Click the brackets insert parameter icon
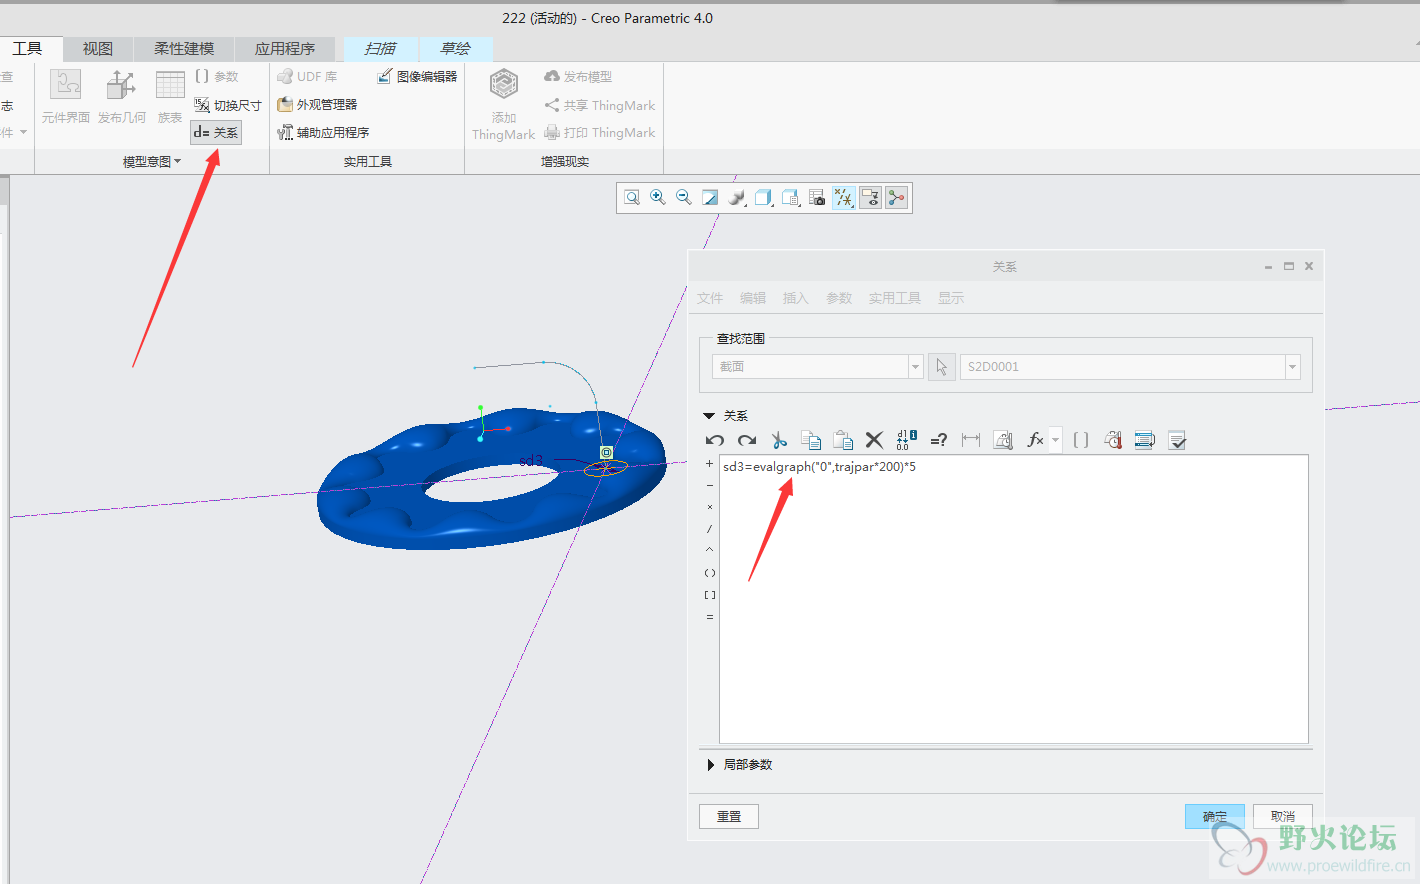 pyautogui.click(x=1081, y=440)
